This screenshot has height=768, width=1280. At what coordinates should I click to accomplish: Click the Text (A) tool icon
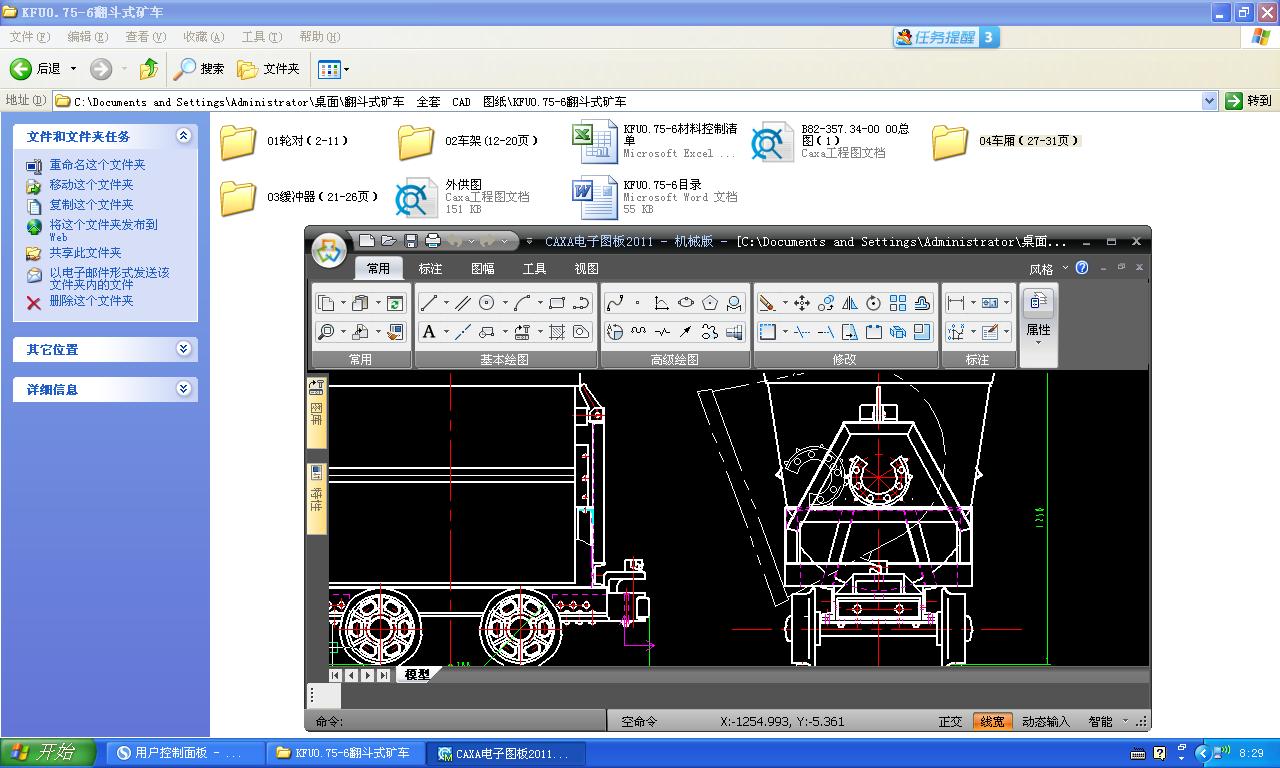[x=429, y=332]
